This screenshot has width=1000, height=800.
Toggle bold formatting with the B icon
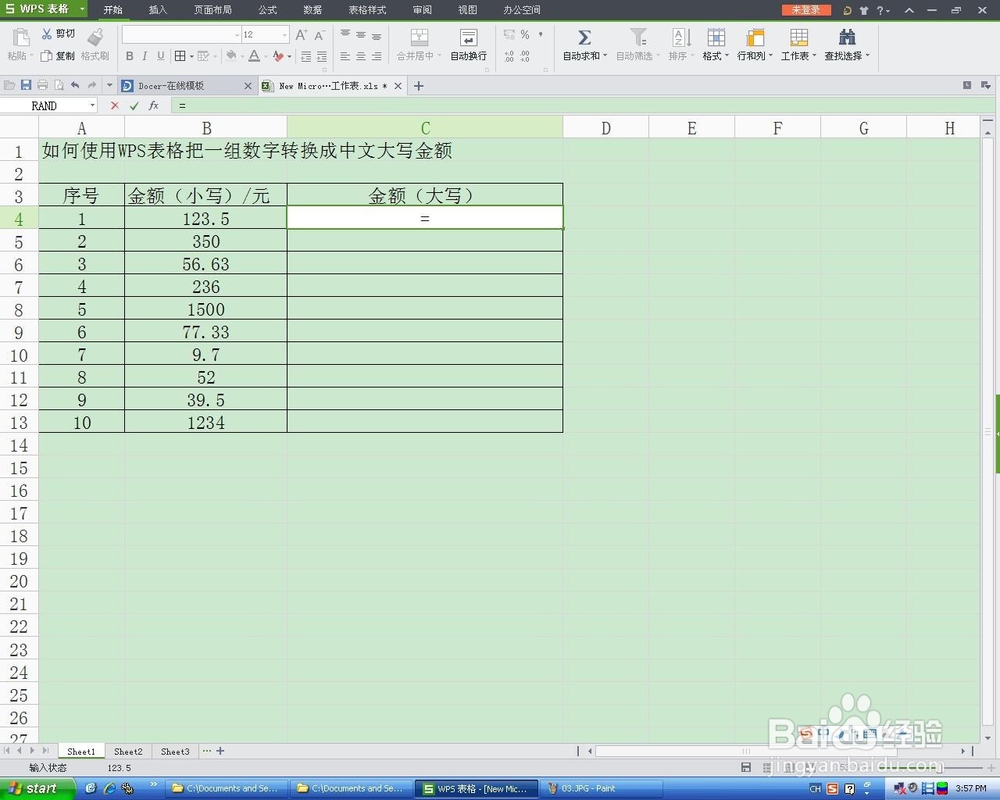(128, 56)
